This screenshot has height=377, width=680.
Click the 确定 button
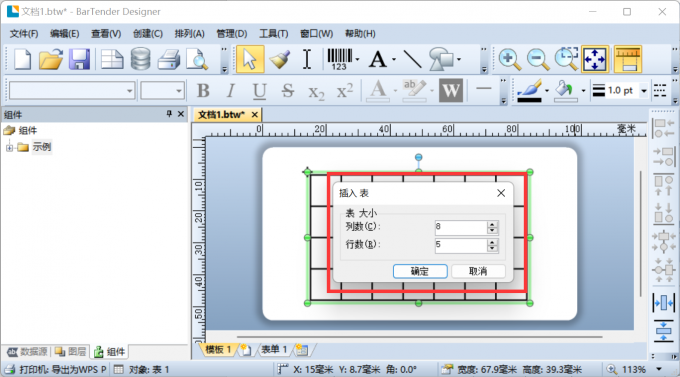coord(420,271)
